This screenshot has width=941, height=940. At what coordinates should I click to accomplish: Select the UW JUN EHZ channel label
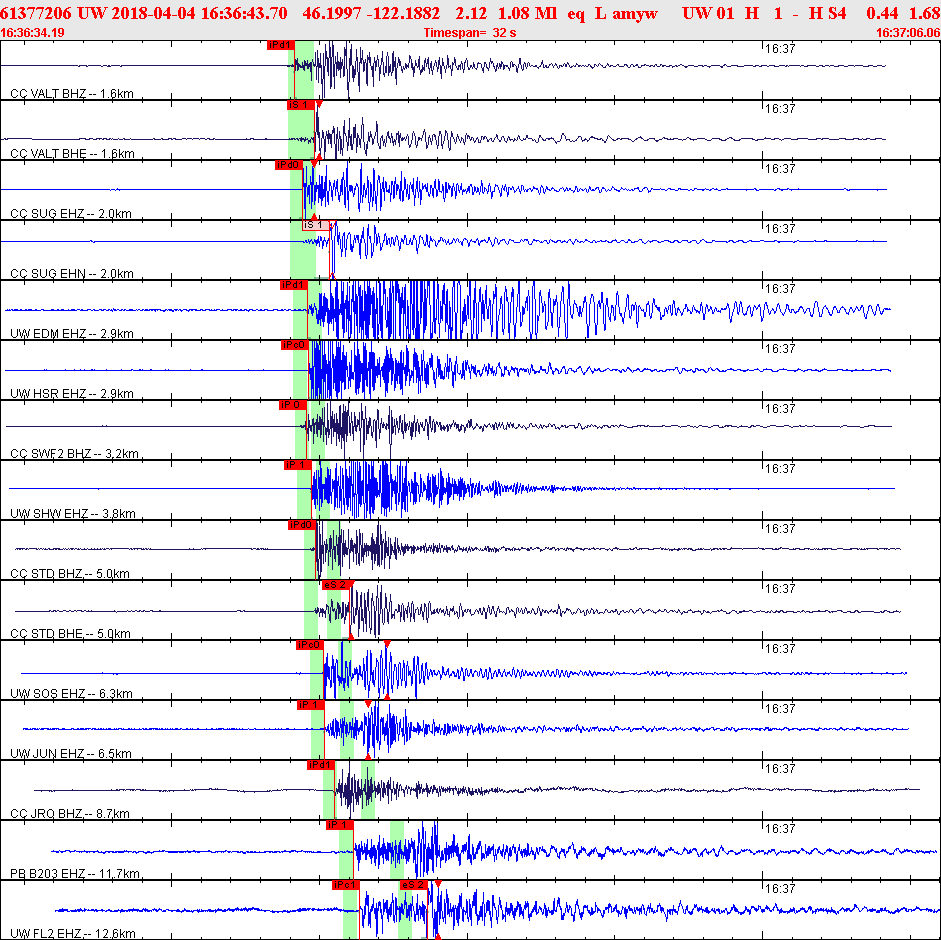(72, 754)
